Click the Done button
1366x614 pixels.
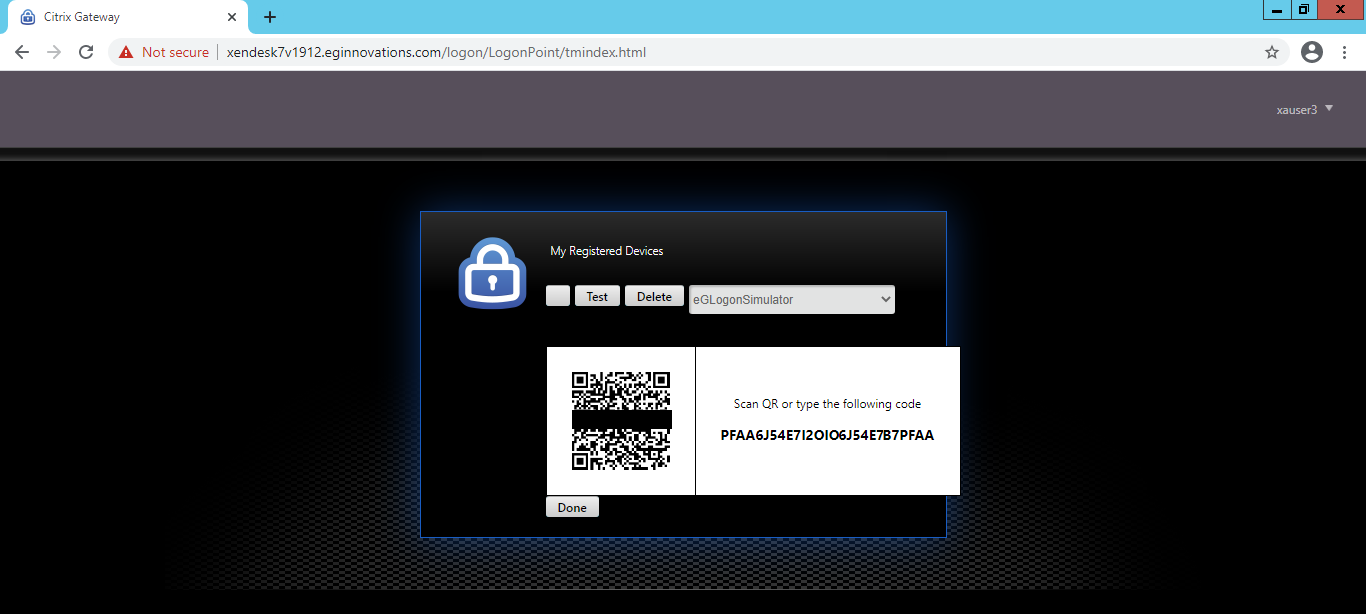click(572, 507)
